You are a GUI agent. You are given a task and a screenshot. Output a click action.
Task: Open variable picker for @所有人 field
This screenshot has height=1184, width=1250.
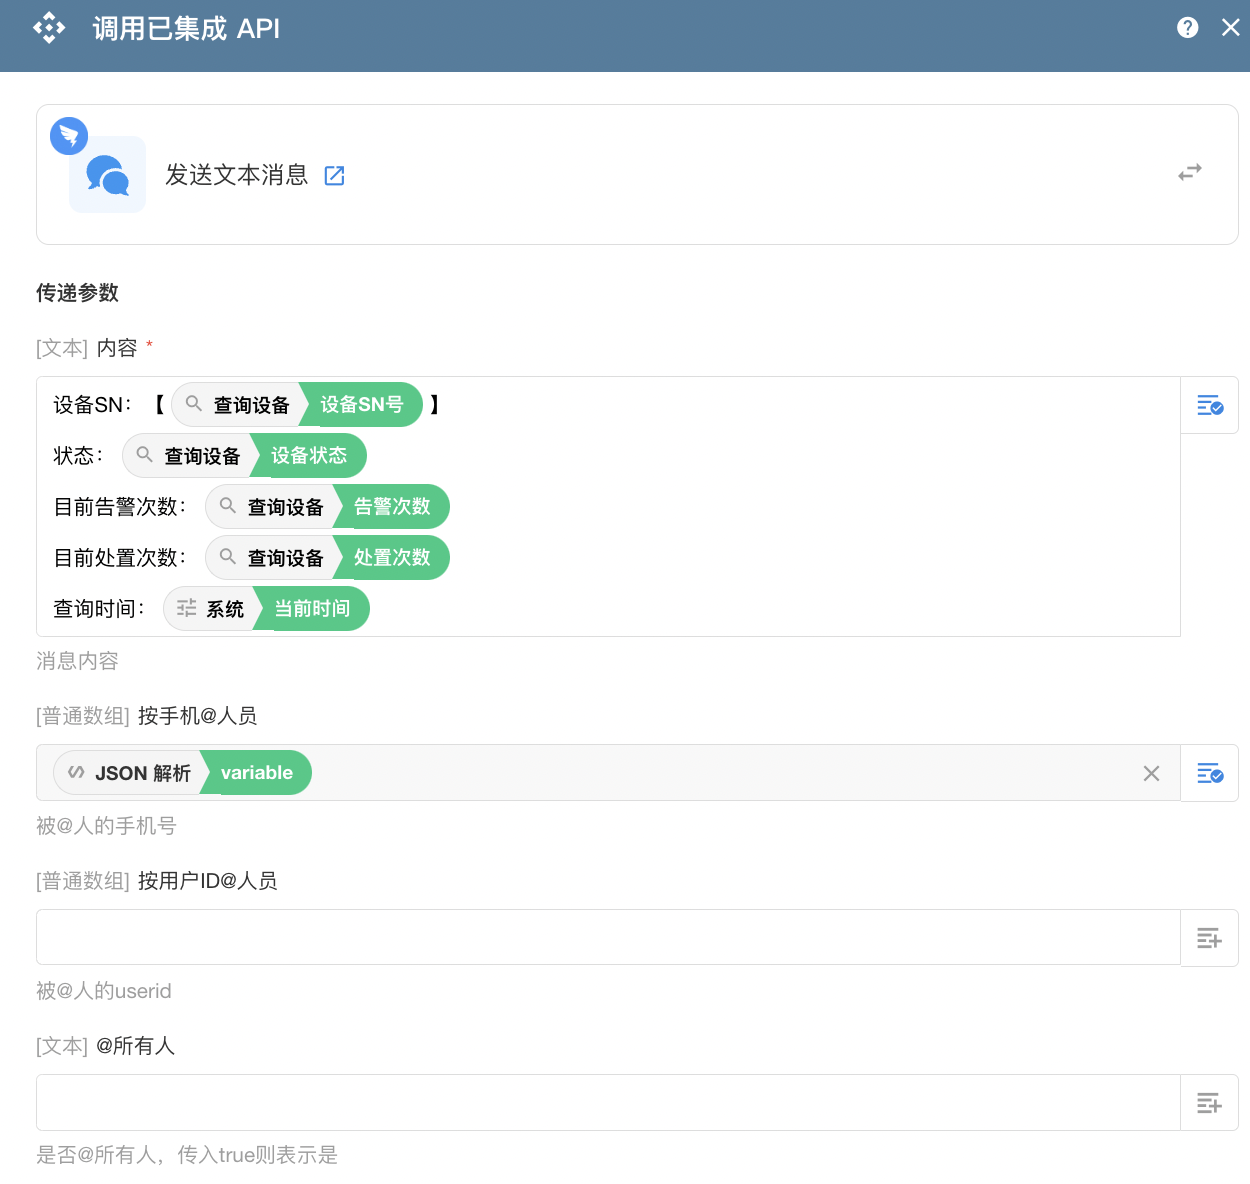[x=1209, y=1103]
